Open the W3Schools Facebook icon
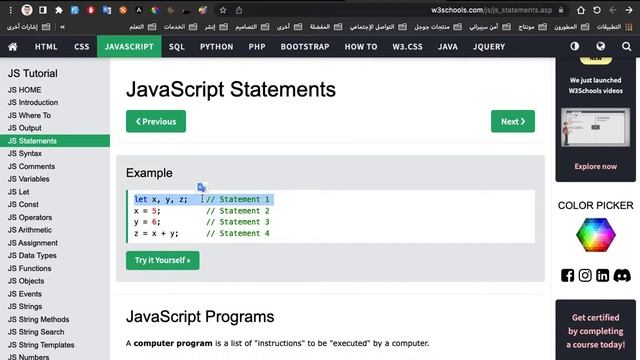 [x=567, y=276]
